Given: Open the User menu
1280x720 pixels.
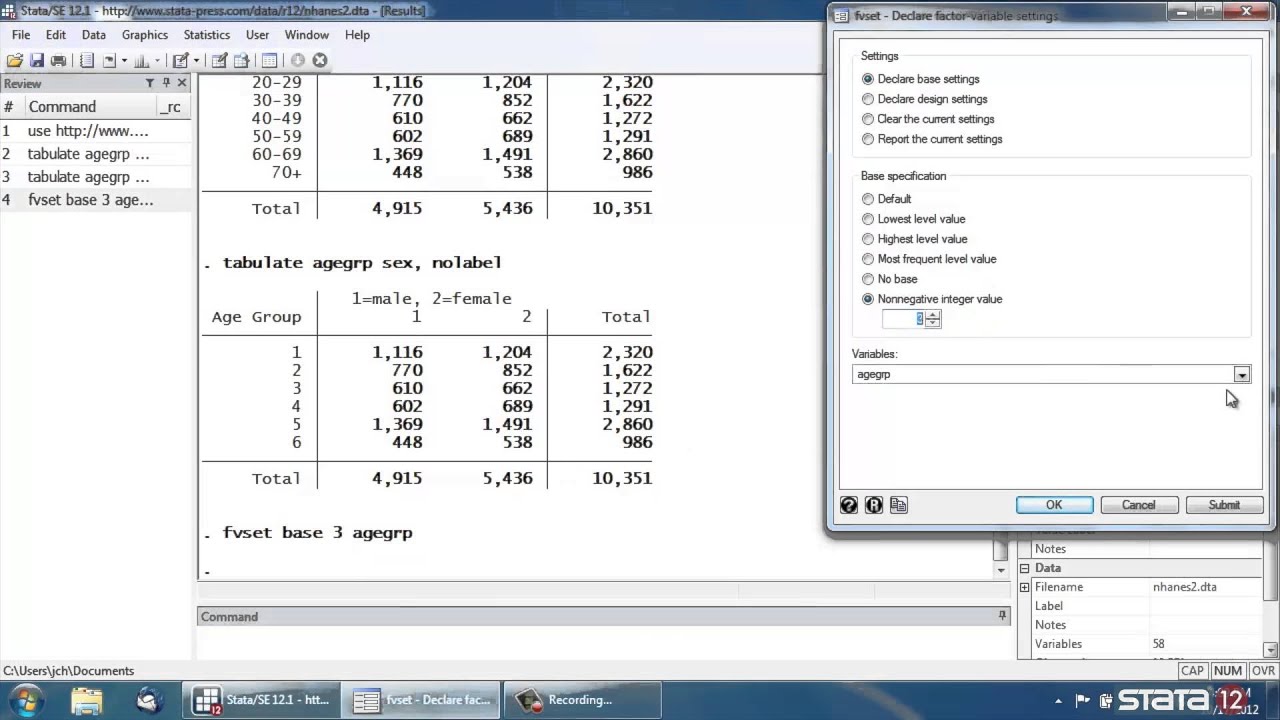Looking at the screenshot, I should (257, 35).
